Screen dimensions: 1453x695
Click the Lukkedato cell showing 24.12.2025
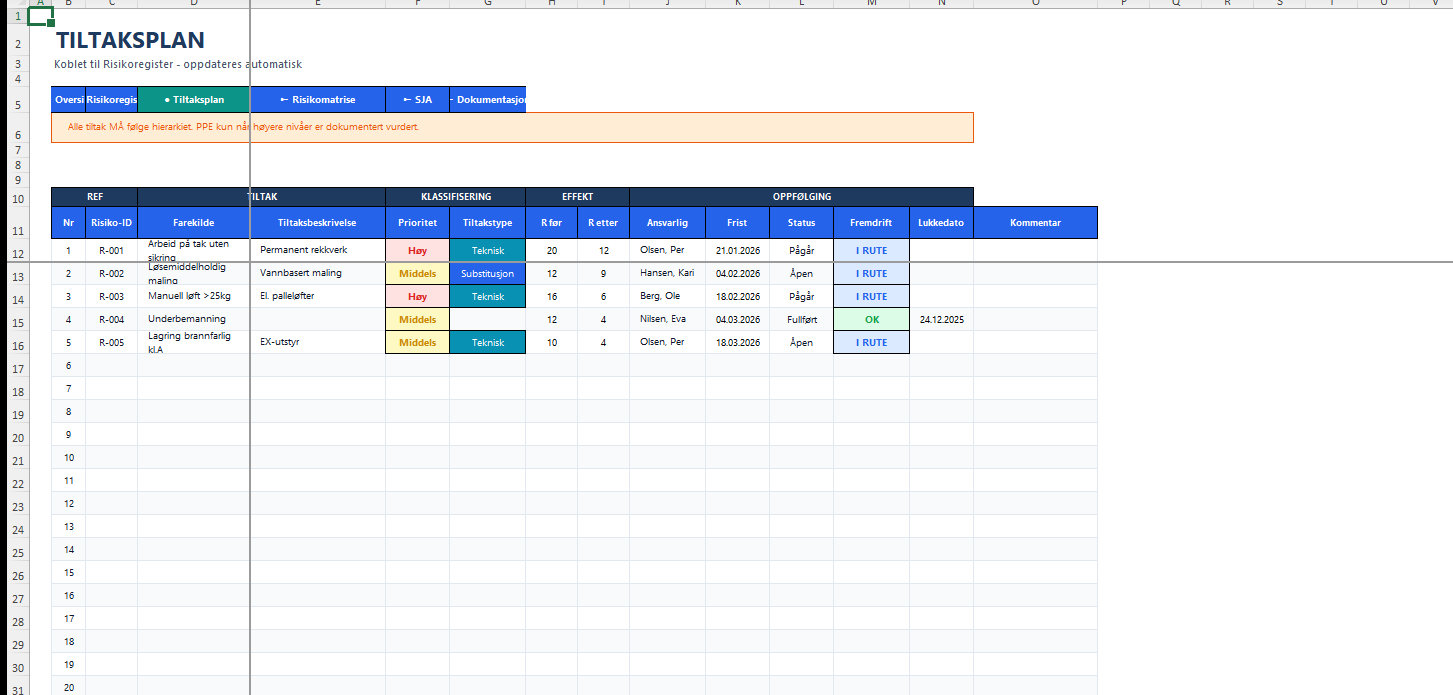click(941, 319)
